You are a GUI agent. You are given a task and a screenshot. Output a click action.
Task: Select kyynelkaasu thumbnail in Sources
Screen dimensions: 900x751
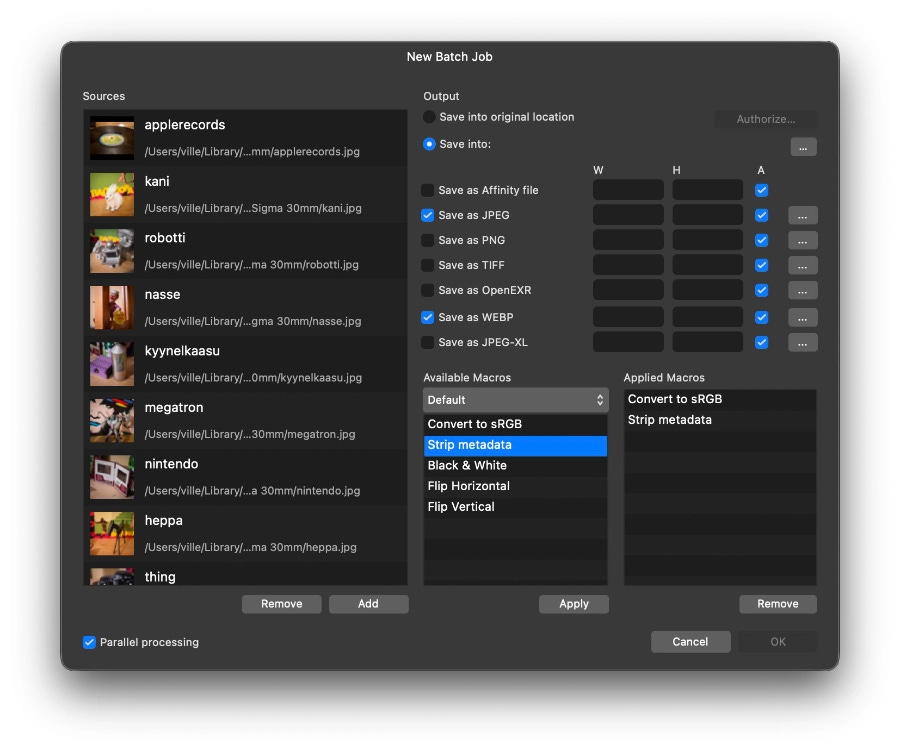point(112,364)
